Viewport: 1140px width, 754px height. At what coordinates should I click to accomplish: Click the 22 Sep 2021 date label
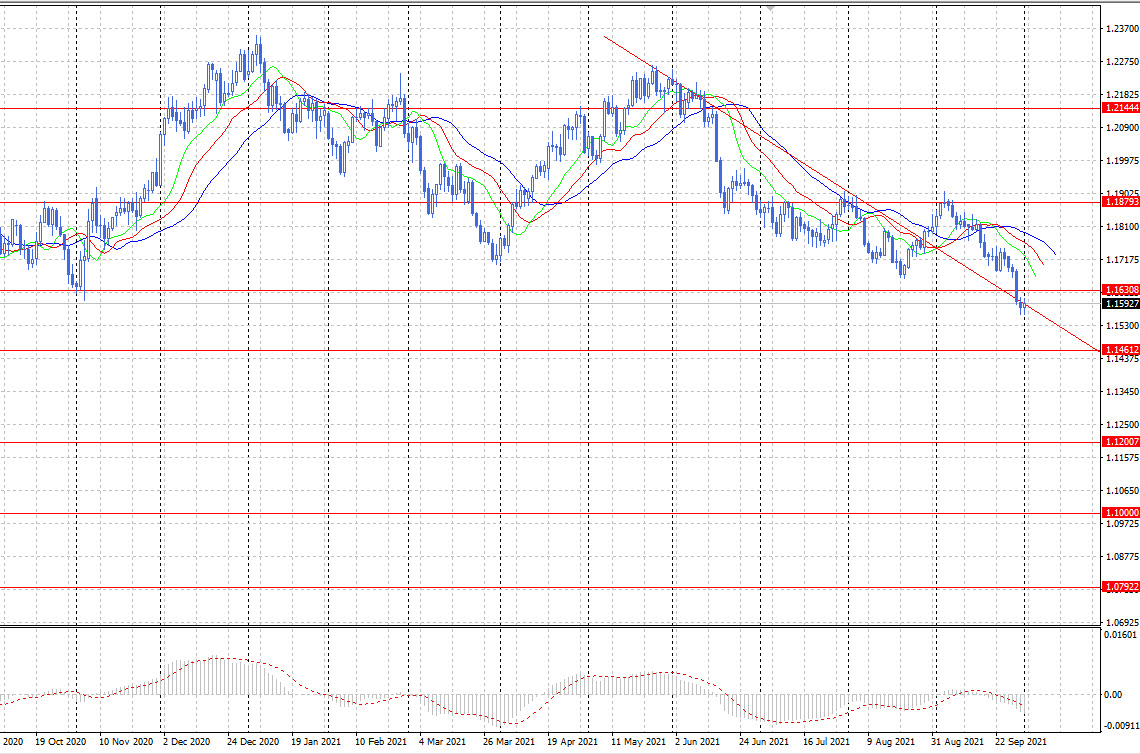1021,742
